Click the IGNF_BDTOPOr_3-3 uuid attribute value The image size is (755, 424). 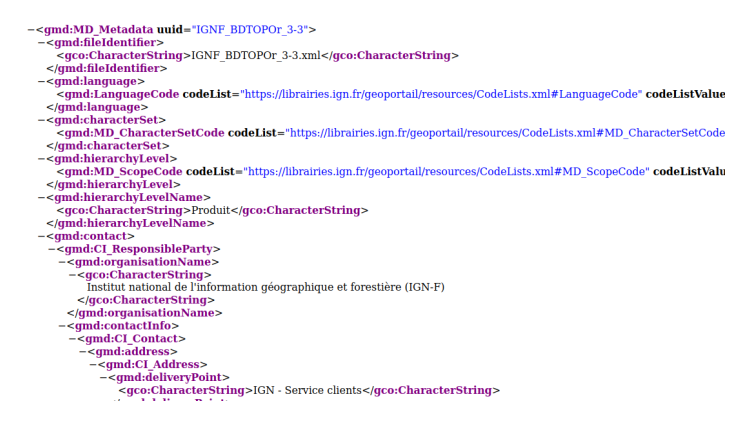point(250,30)
